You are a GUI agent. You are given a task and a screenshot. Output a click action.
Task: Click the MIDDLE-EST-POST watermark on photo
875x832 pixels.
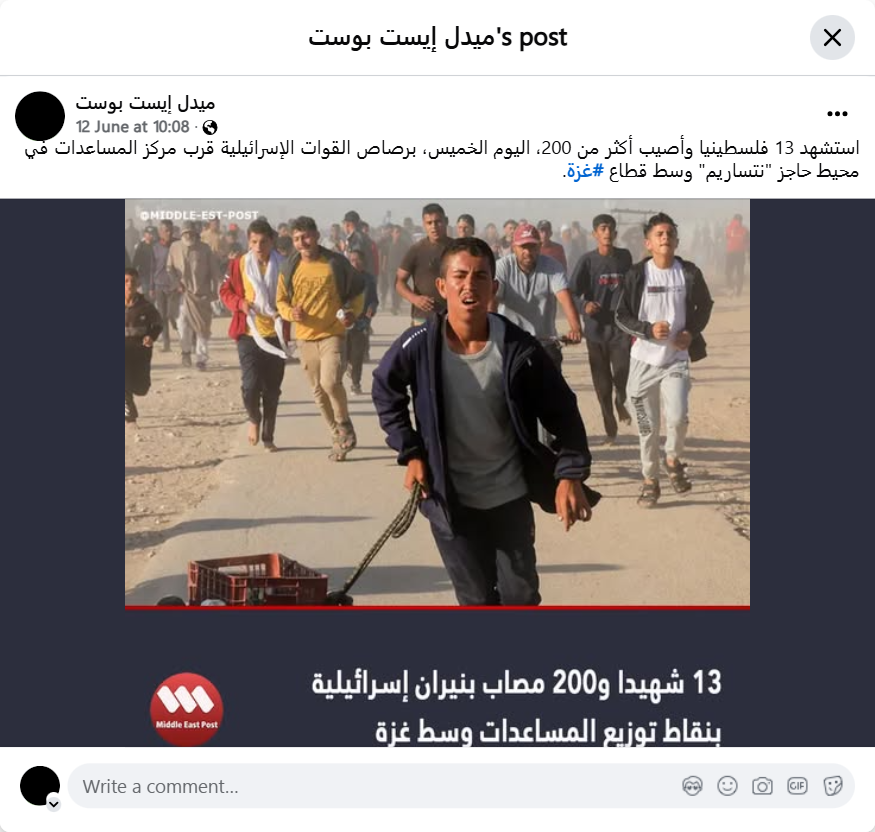pos(200,215)
